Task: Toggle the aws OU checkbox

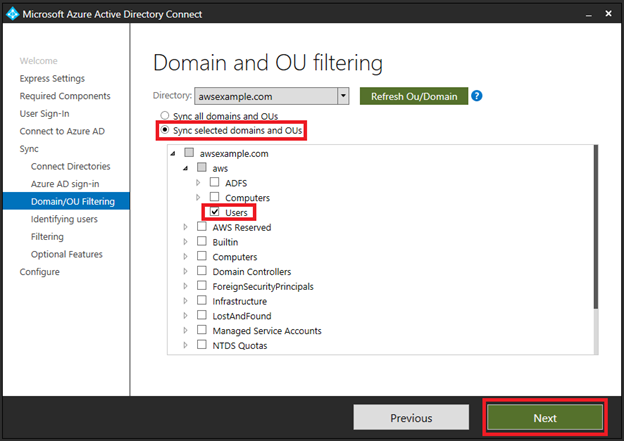Action: 202,168
